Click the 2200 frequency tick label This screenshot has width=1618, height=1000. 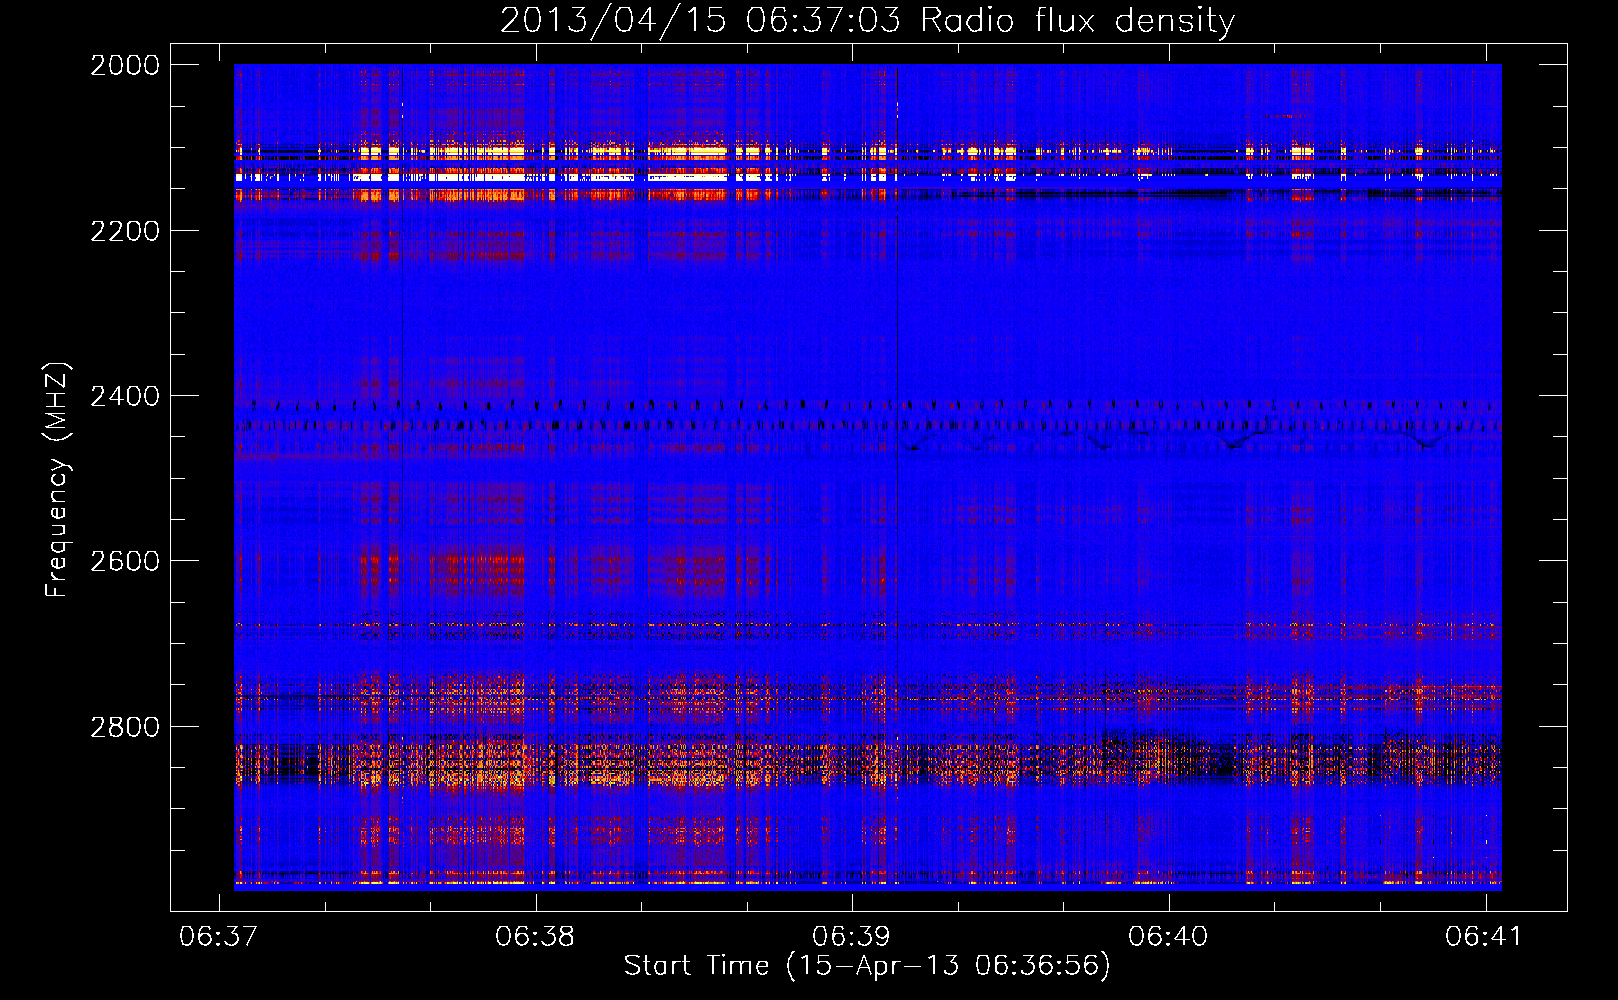coord(125,231)
